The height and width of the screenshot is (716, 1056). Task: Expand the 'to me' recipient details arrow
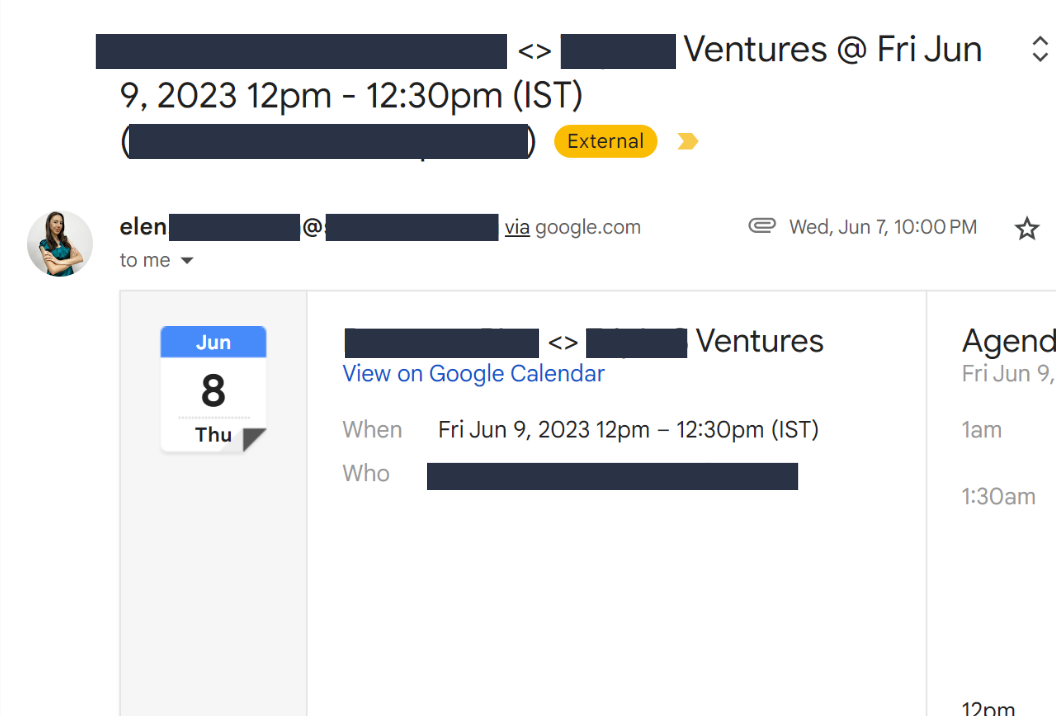(x=186, y=261)
